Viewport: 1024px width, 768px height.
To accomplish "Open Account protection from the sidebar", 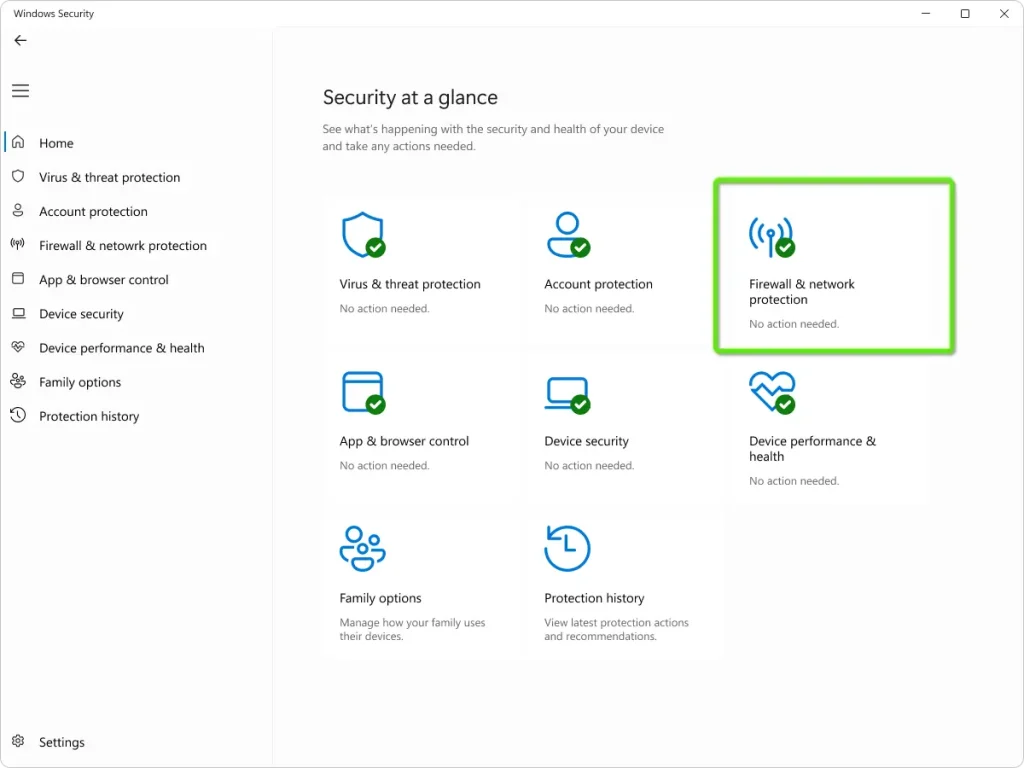I will pyautogui.click(x=92, y=211).
